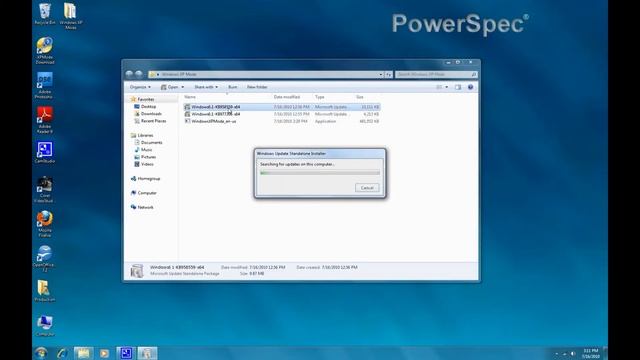This screenshot has height=360, width=640.
Task: Refresh the Explorer address bar location
Action: pyautogui.click(x=389, y=75)
